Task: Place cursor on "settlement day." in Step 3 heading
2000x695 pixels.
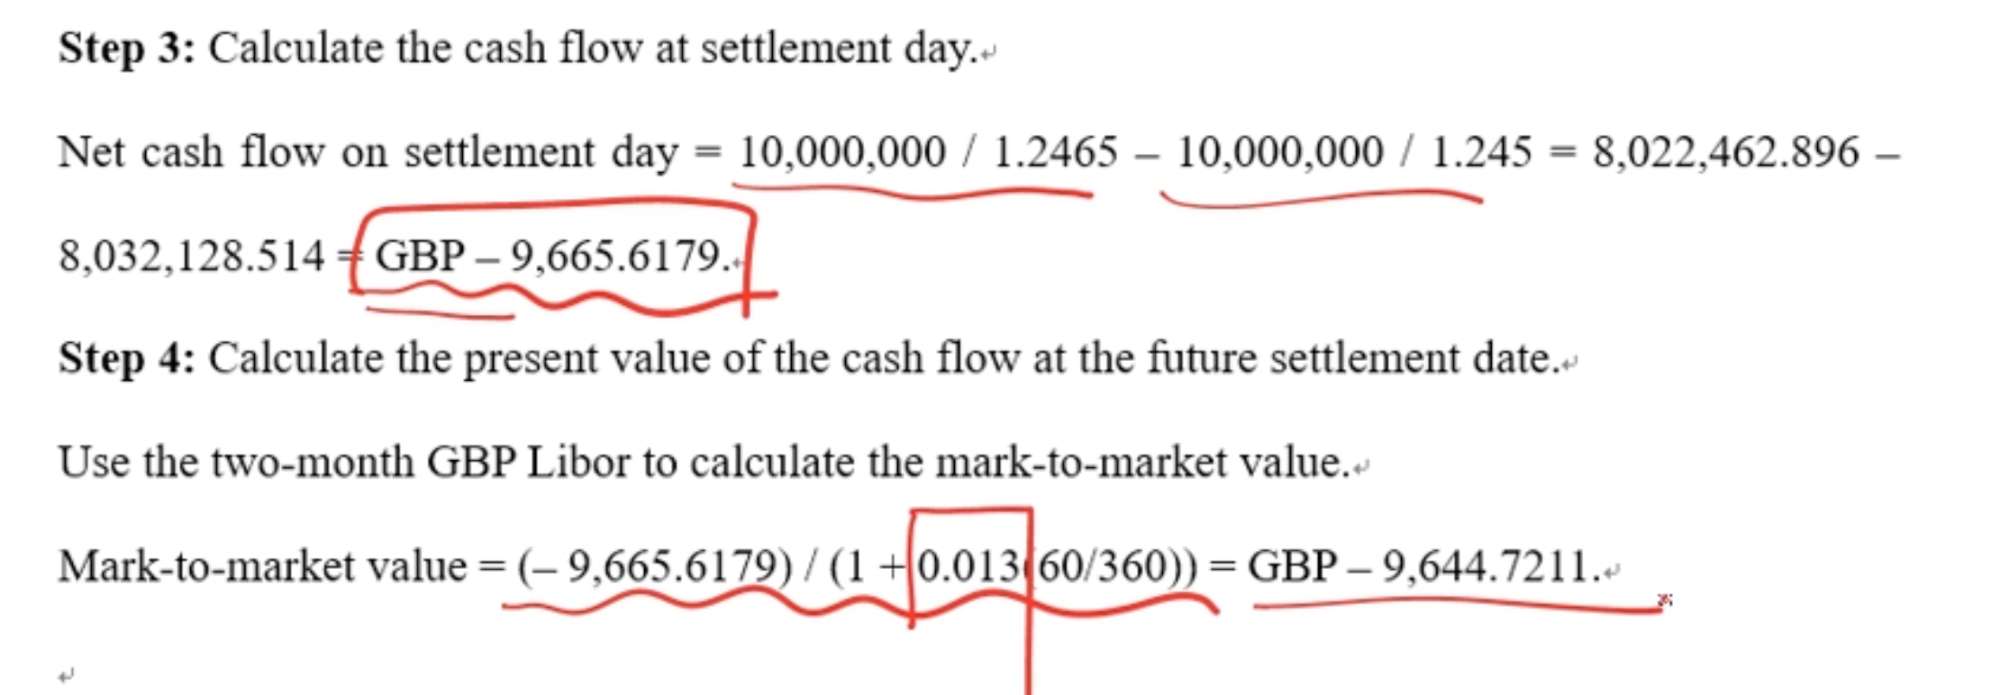Action: tap(838, 49)
